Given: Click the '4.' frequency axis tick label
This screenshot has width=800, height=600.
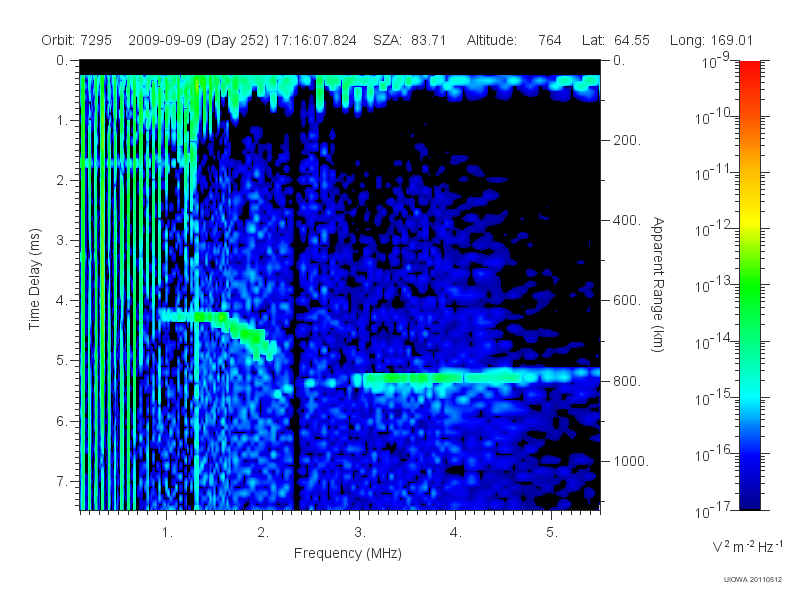Looking at the screenshot, I should [x=456, y=533].
